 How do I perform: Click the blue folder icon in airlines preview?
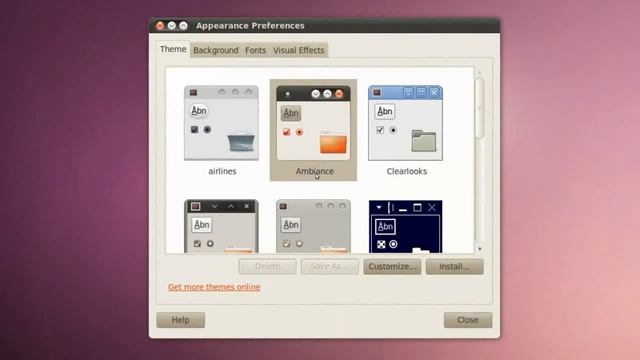click(241, 142)
